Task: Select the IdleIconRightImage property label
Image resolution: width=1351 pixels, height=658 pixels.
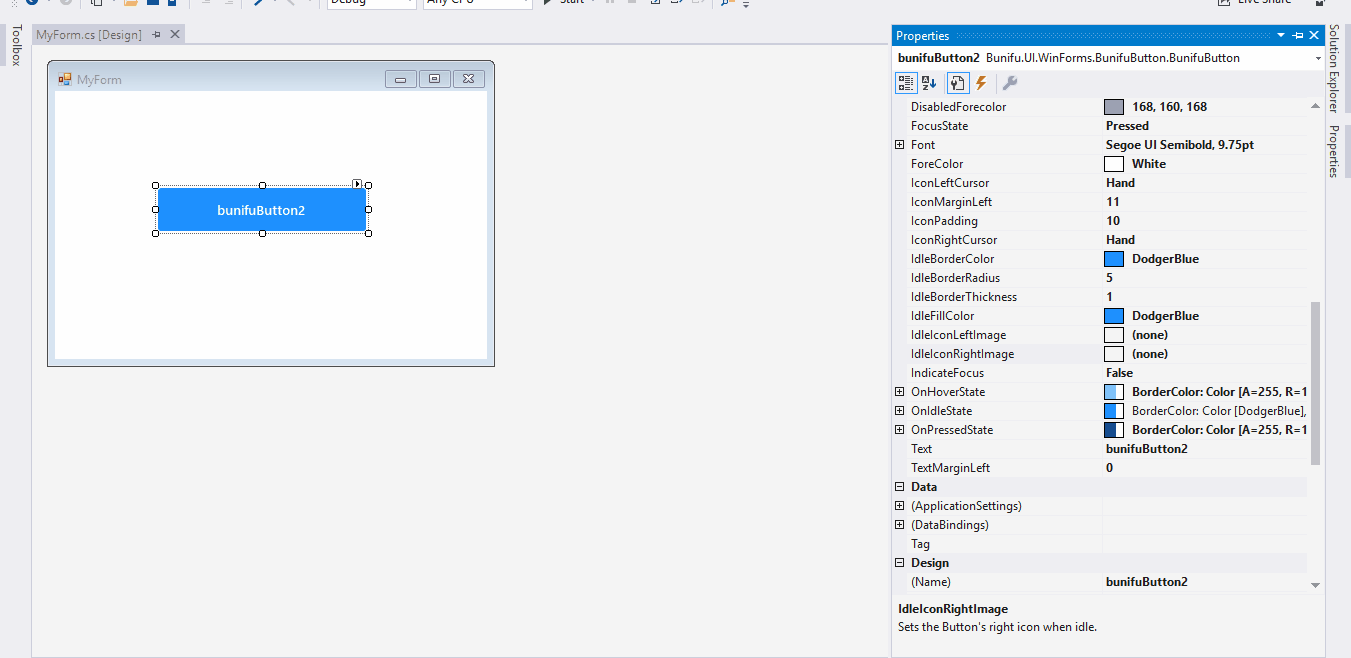Action: tap(962, 354)
